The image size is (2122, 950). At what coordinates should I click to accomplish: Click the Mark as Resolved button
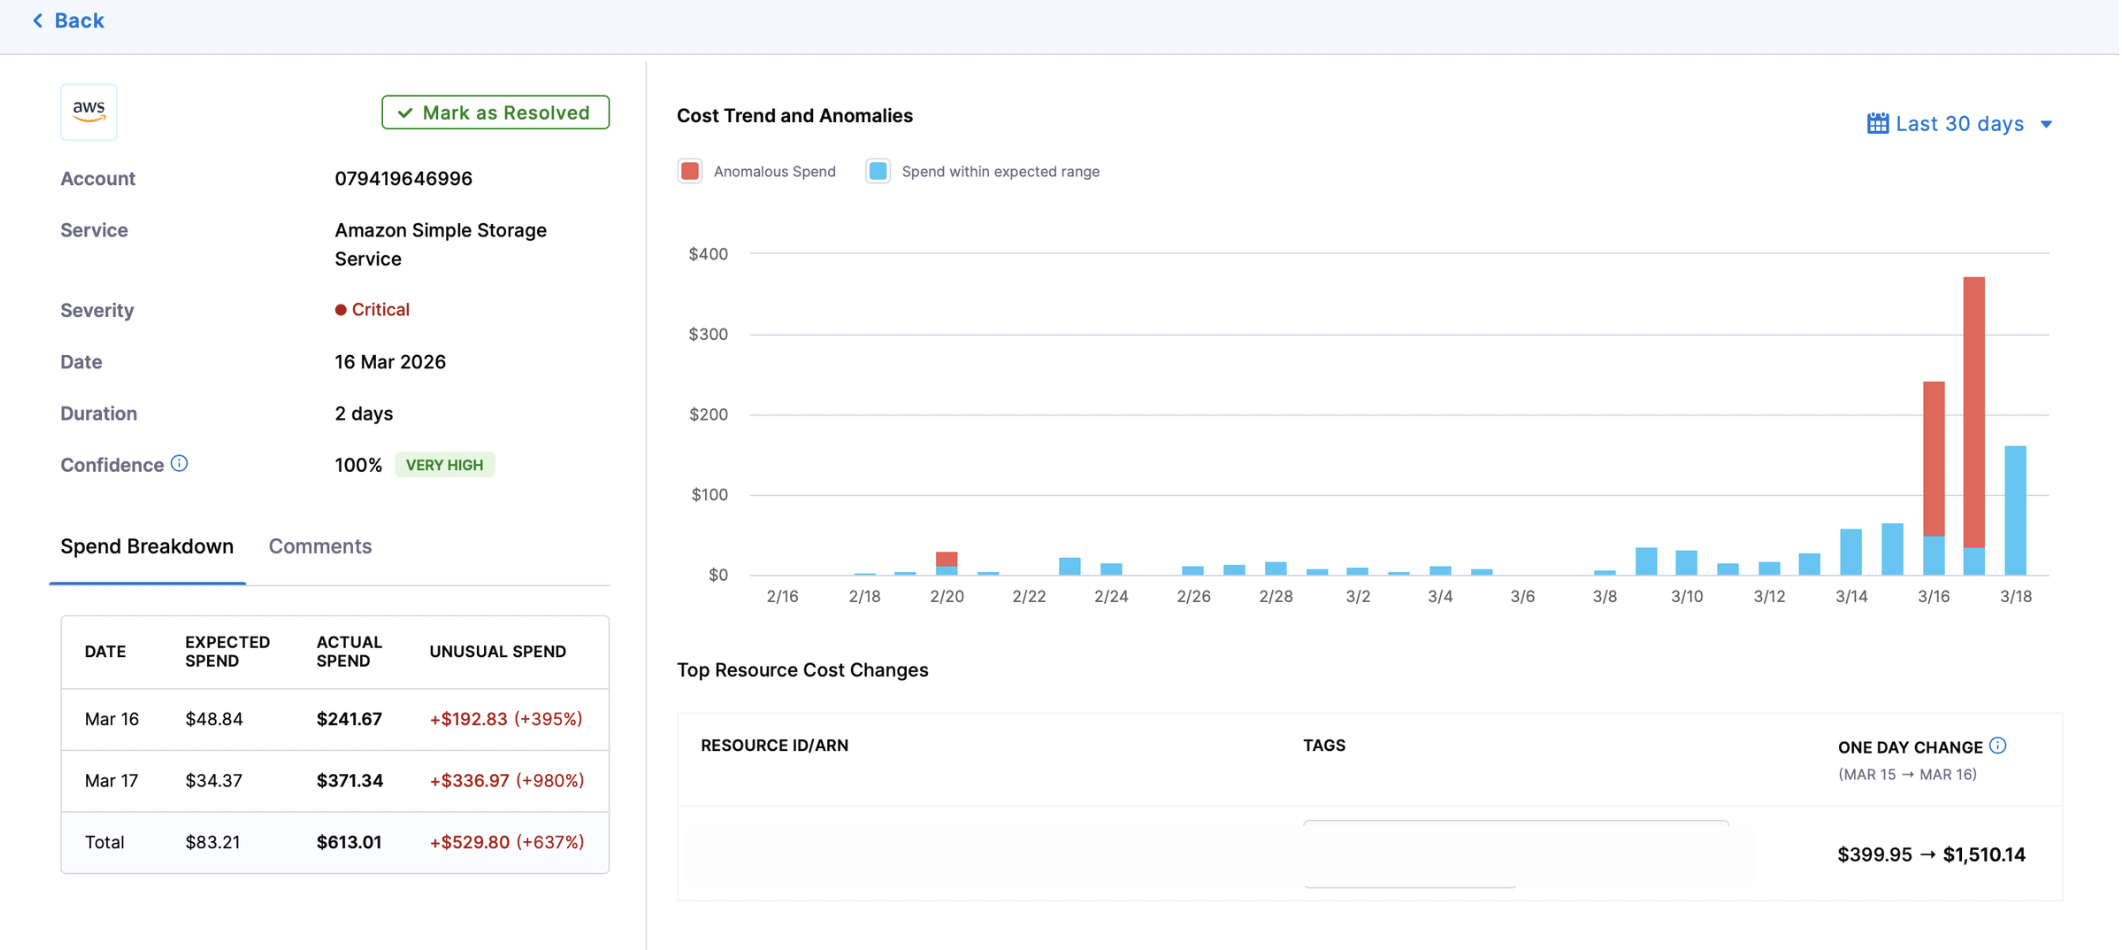[x=495, y=113]
